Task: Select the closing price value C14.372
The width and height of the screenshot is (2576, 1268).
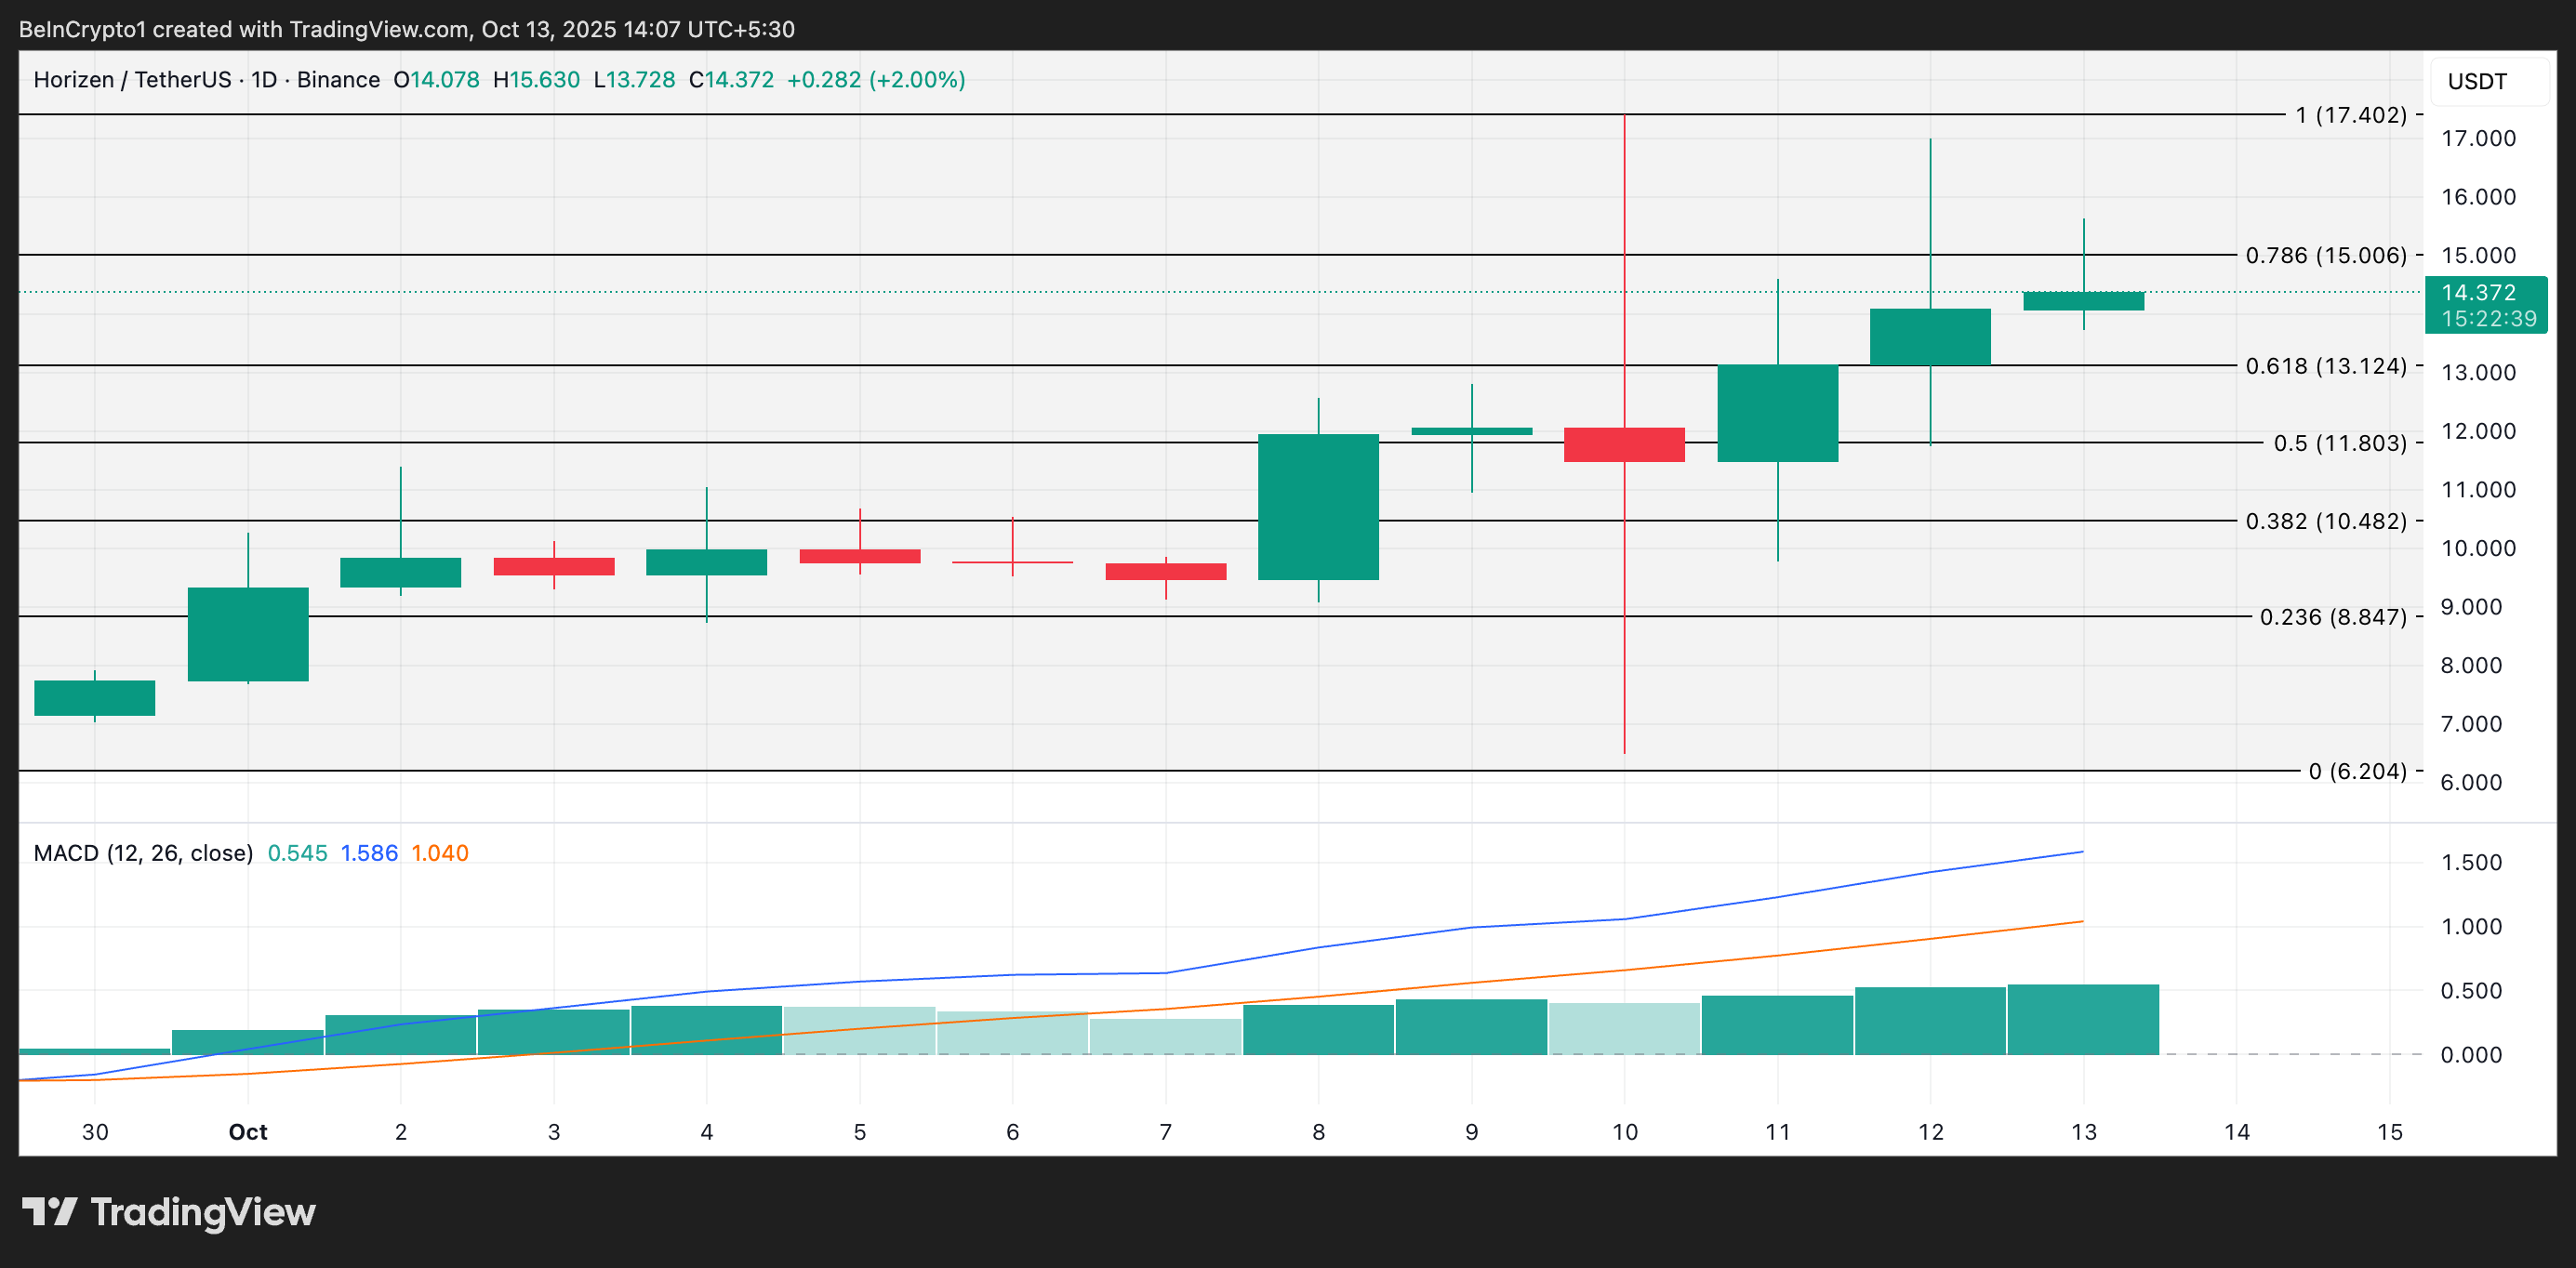Action: (x=733, y=80)
